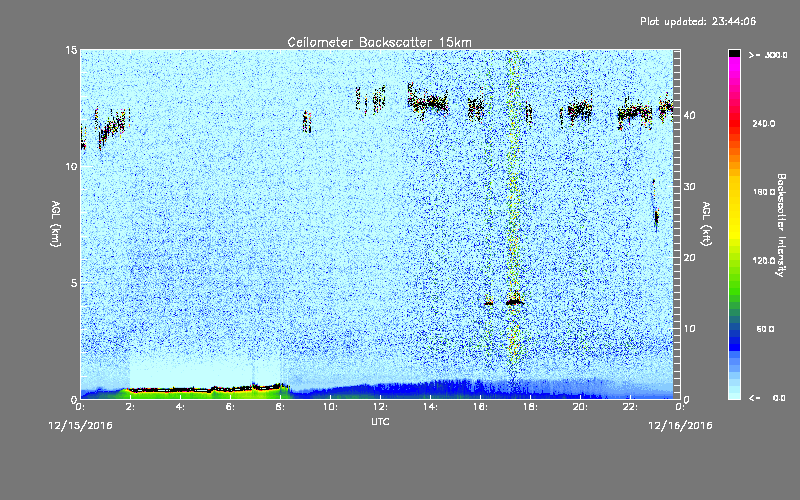Click the 10 km tick label
The image size is (800, 500).
71,166
